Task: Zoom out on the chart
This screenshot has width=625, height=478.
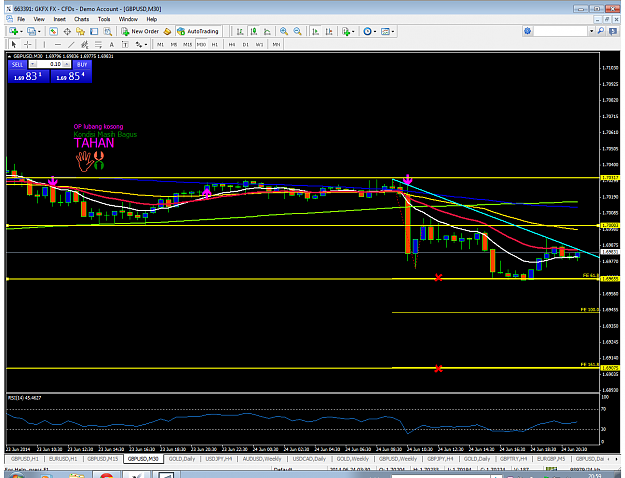Action: [x=297, y=31]
